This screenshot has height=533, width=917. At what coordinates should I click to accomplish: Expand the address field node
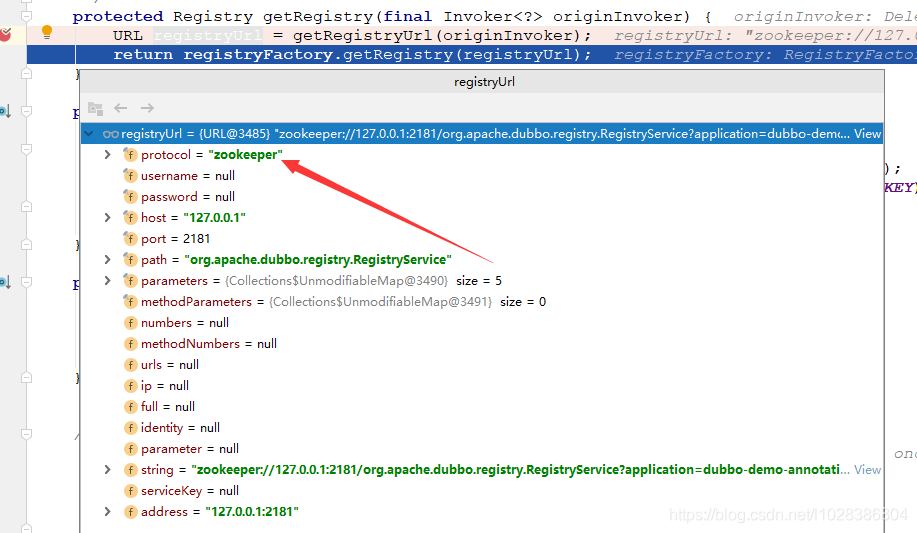coord(108,512)
